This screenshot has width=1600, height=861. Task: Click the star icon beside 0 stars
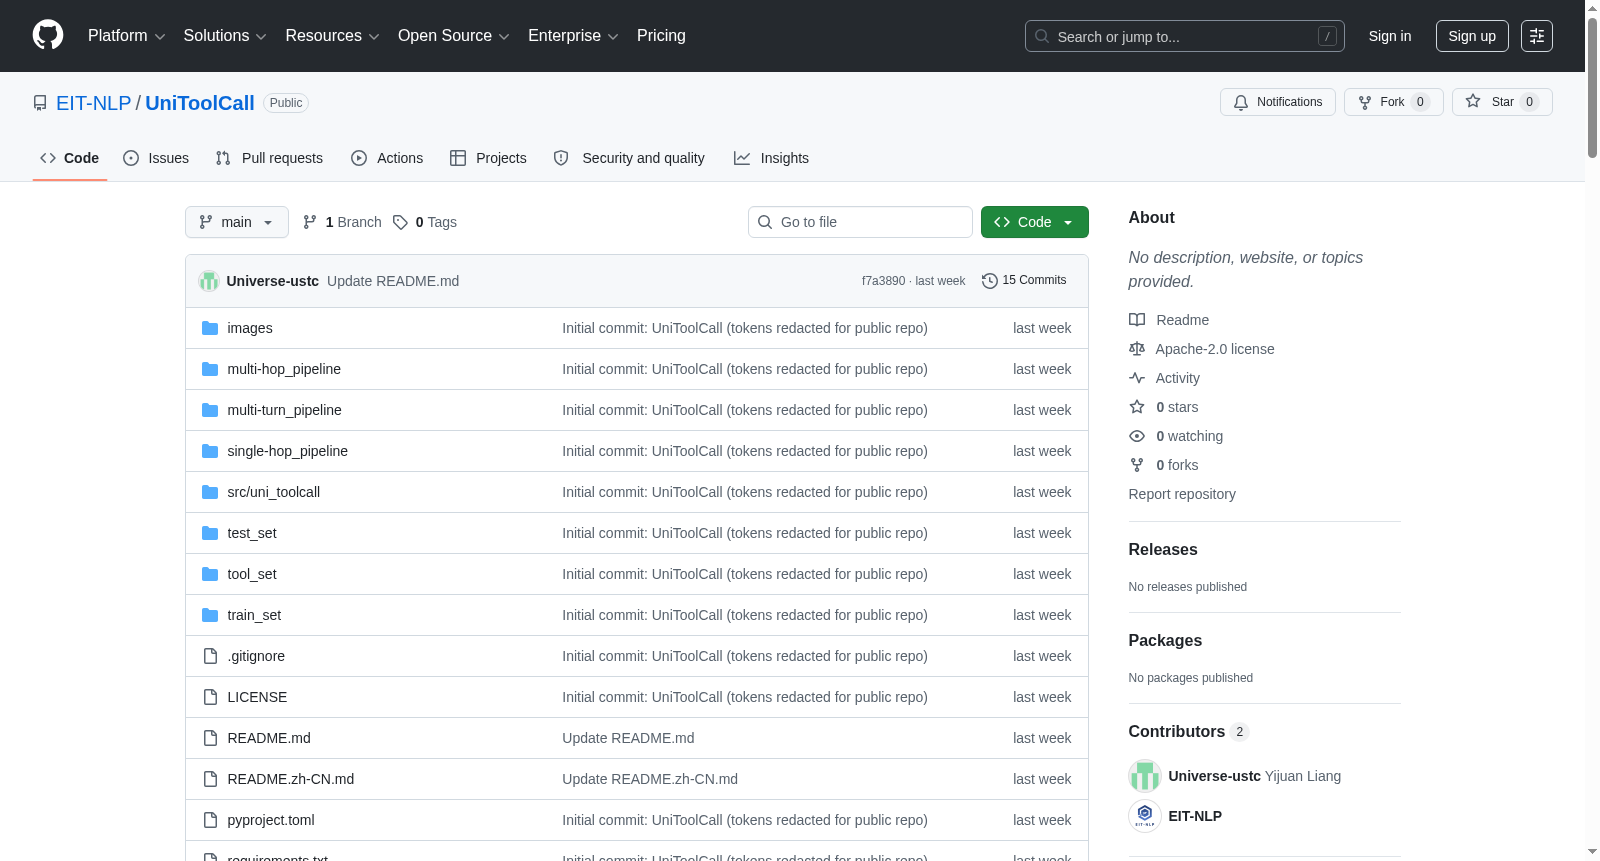(1137, 407)
